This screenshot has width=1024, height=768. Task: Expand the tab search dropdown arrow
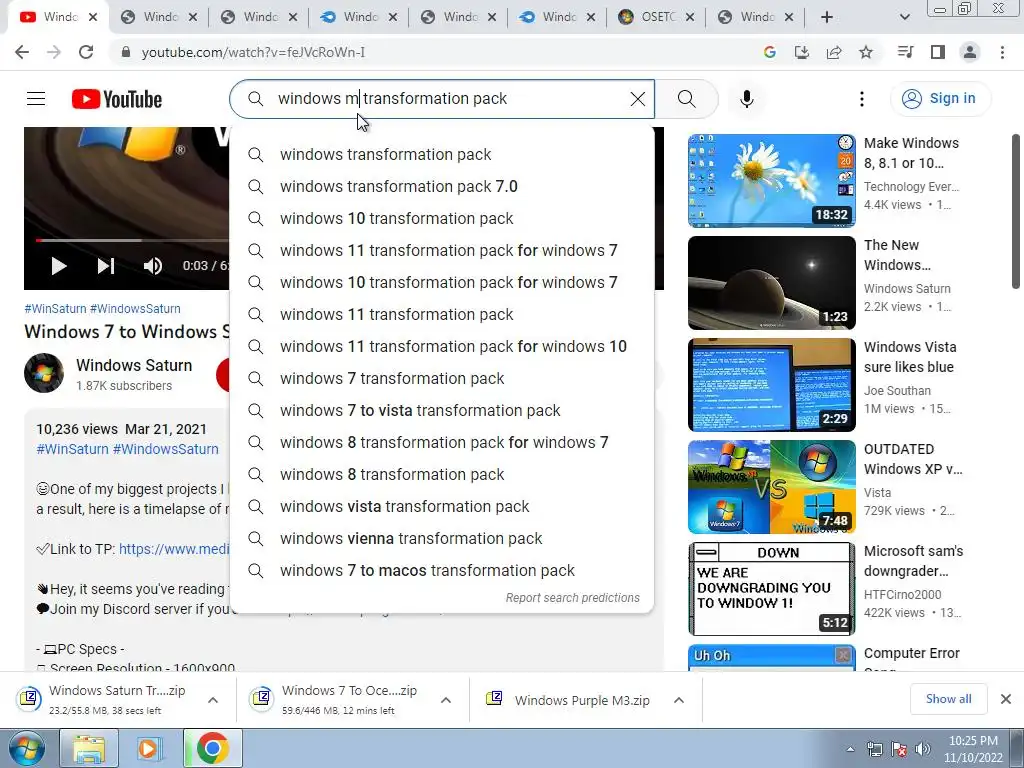point(904,18)
